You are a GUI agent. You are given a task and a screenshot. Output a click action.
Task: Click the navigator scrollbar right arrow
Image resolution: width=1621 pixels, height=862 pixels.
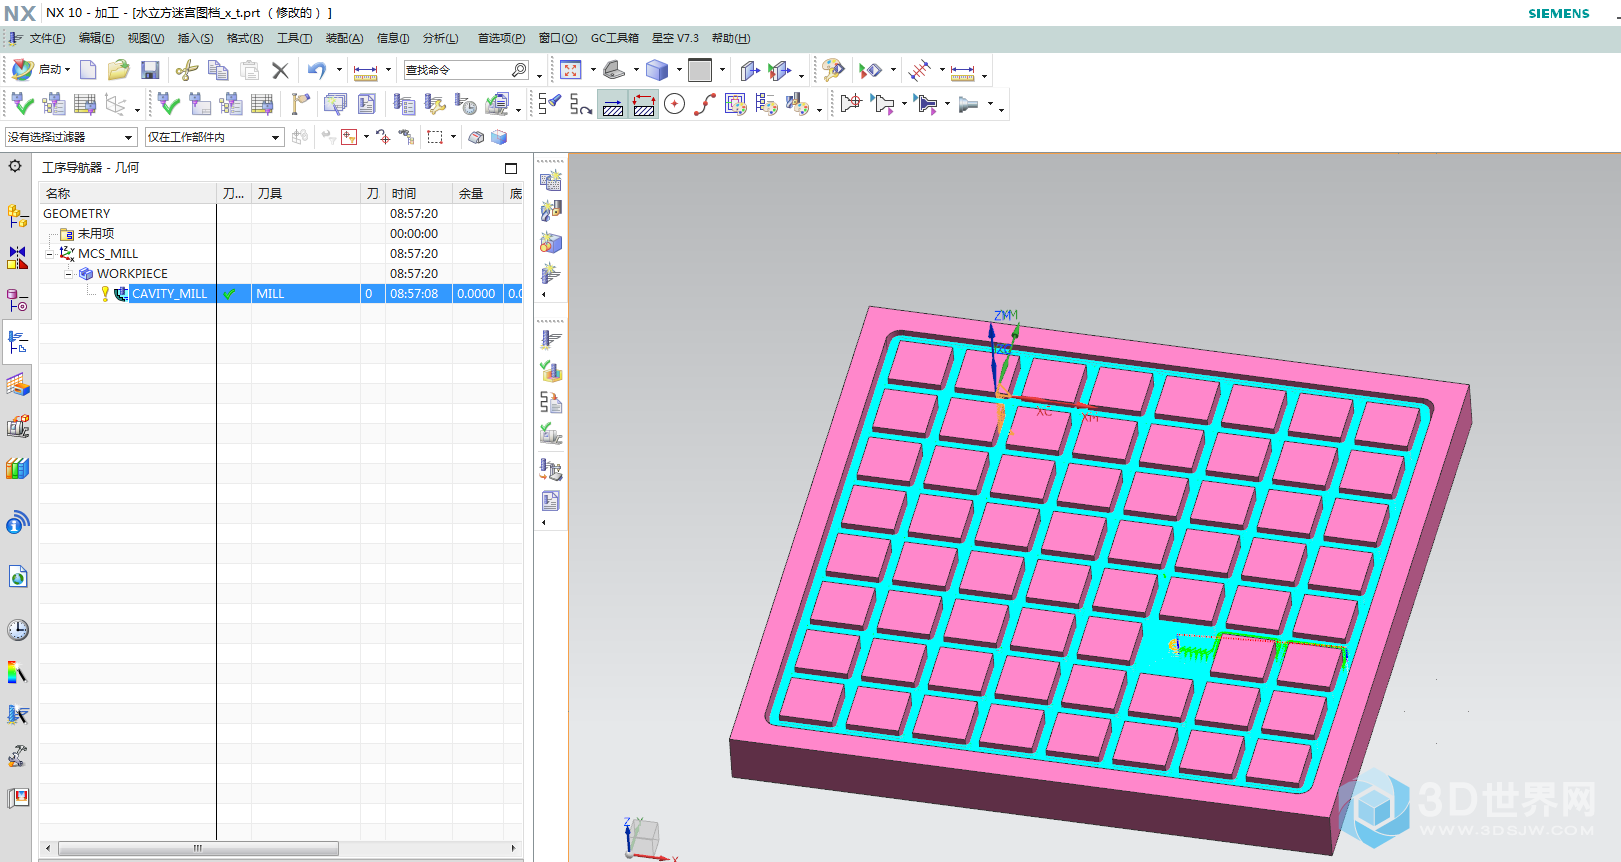[x=513, y=848]
